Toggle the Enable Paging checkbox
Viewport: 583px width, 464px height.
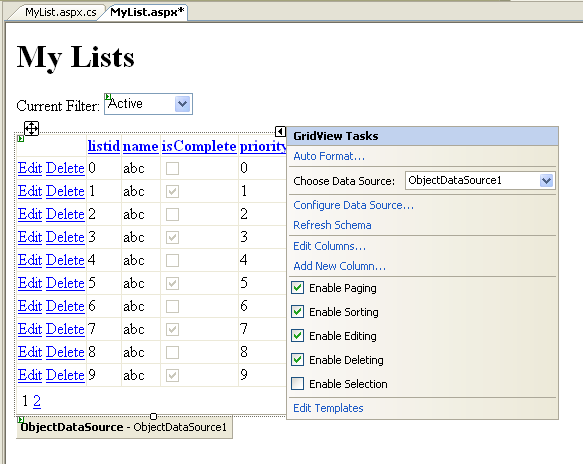click(x=297, y=288)
